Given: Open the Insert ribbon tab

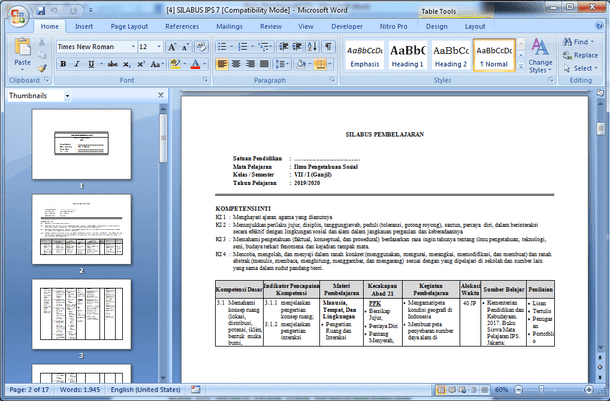Looking at the screenshot, I should (84, 26).
